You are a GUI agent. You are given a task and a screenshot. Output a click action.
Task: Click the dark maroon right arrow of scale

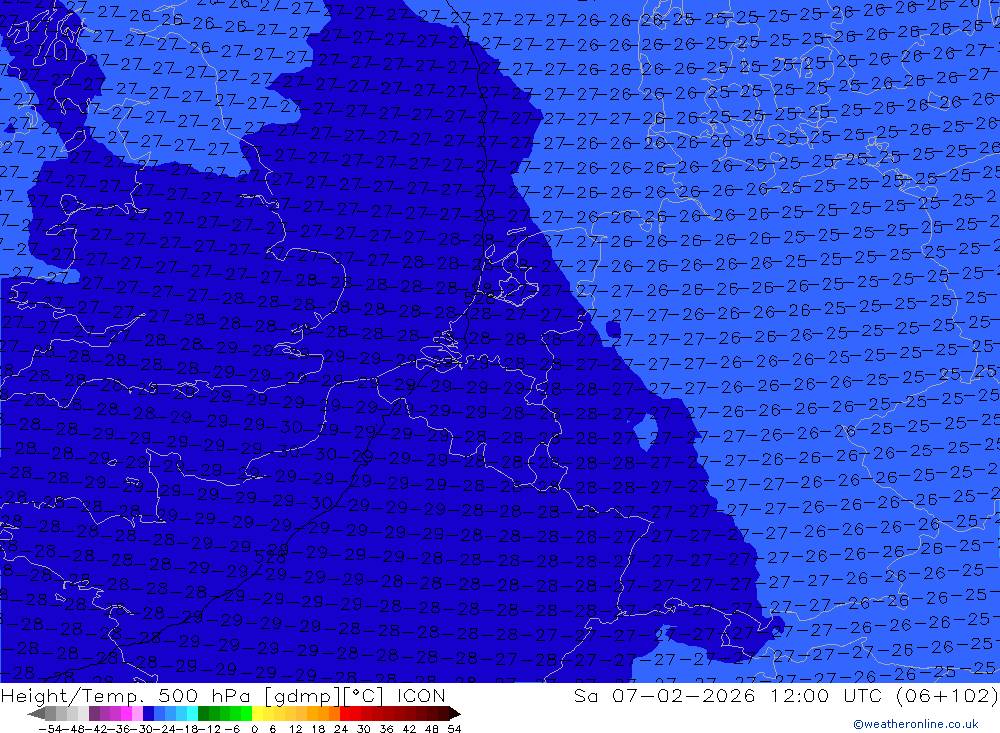click(455, 714)
